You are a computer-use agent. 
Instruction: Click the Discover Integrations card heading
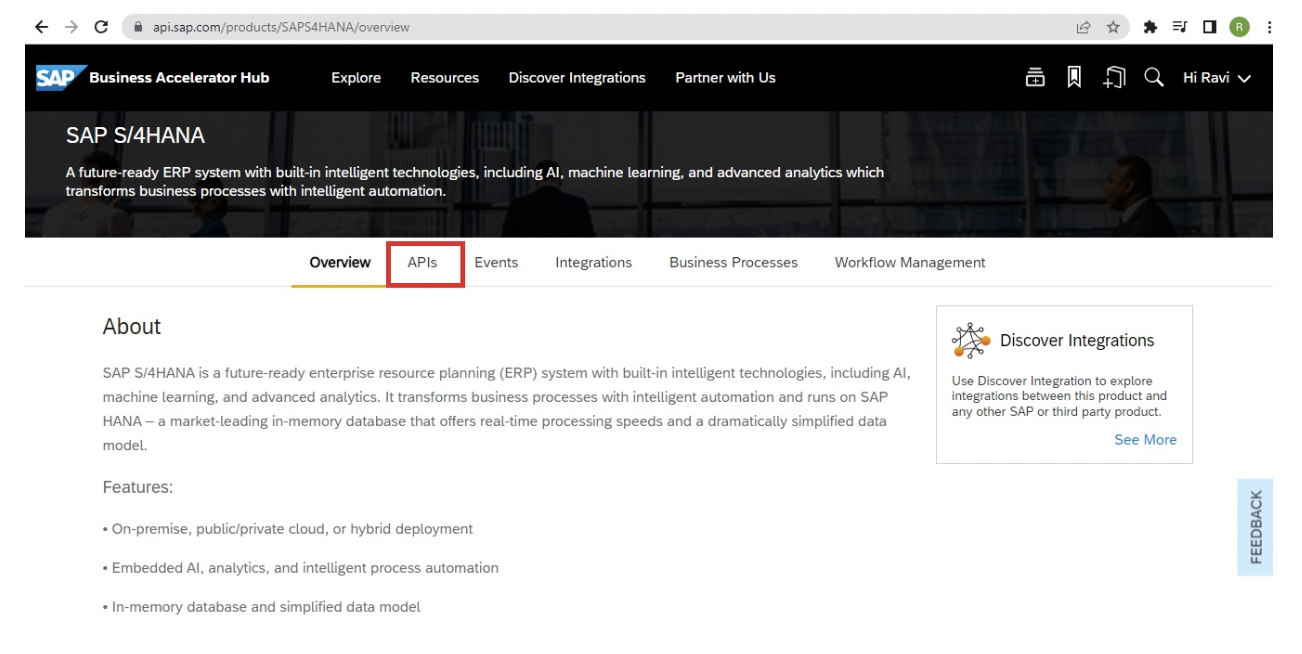tap(1077, 341)
